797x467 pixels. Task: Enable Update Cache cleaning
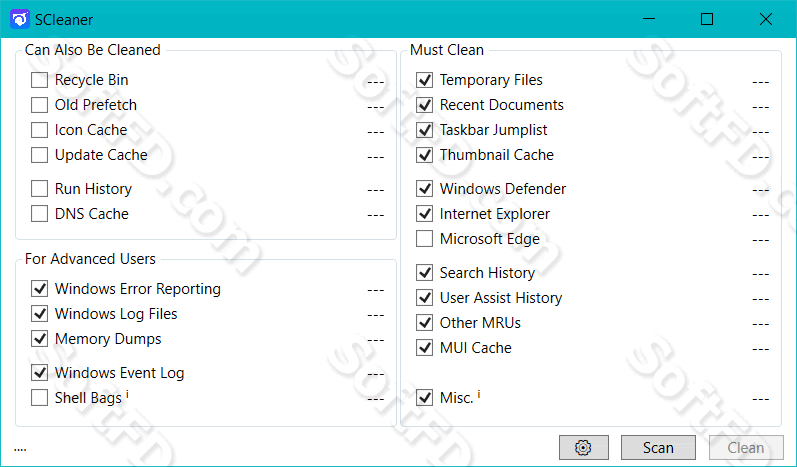click(x=40, y=154)
